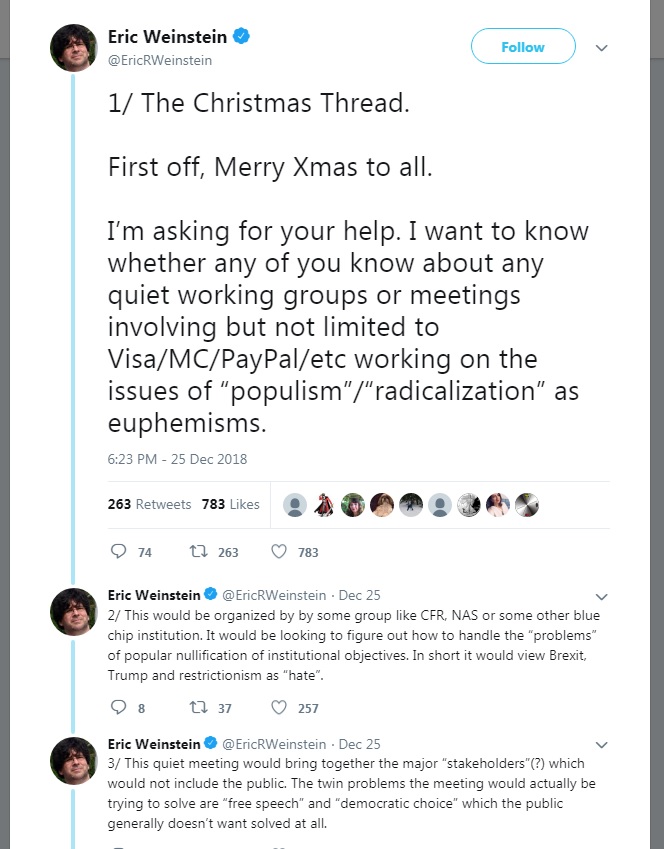The width and height of the screenshot is (664, 849).
Task: Click the last liker avatar thumbnail
Action: pyautogui.click(x=527, y=505)
